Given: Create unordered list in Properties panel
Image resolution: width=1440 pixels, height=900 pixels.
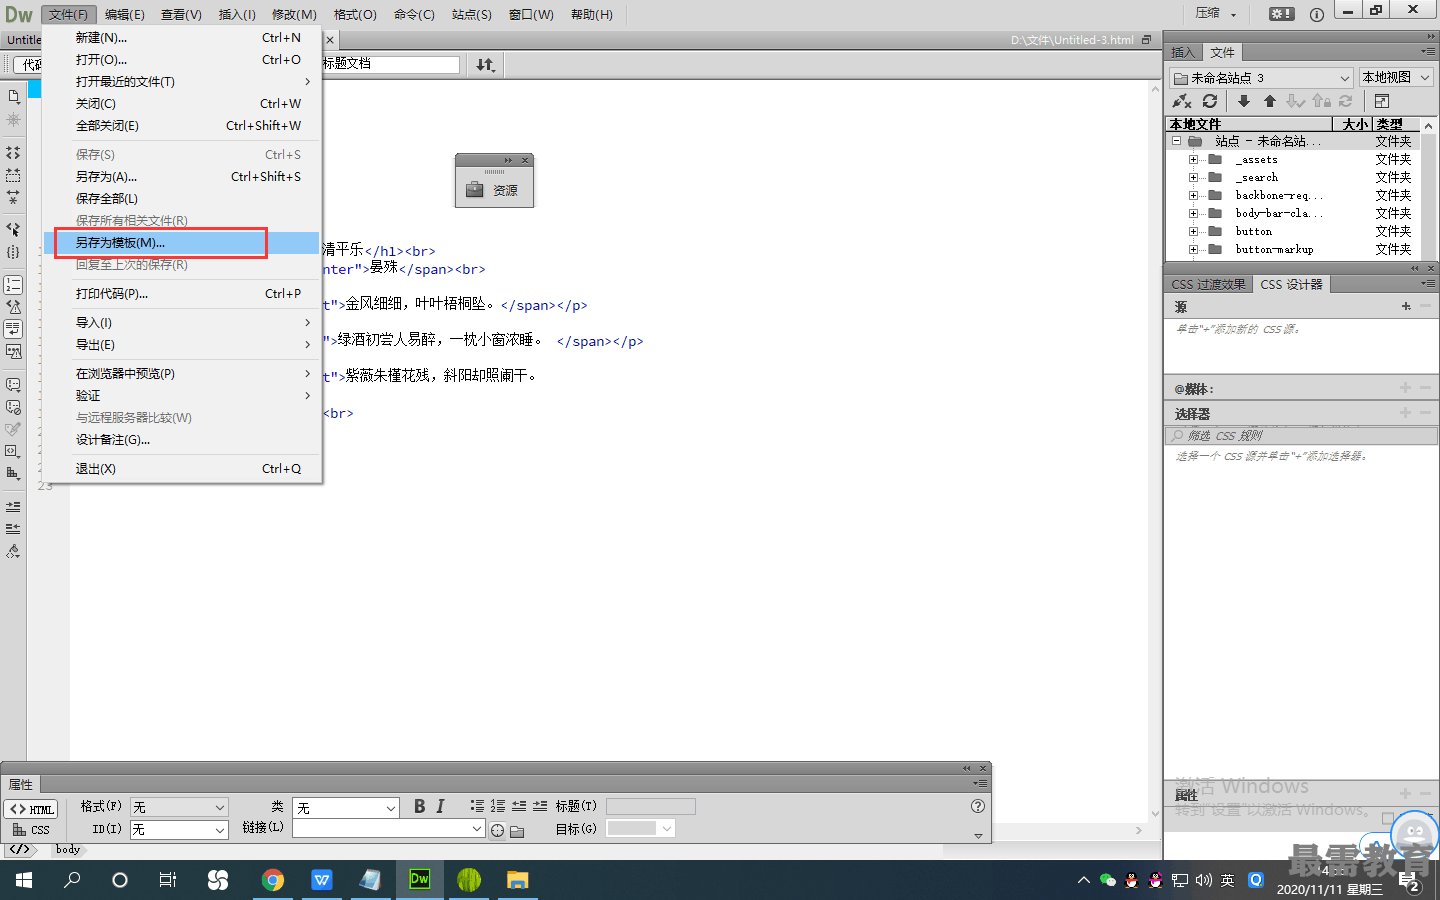Looking at the screenshot, I should coord(477,806).
